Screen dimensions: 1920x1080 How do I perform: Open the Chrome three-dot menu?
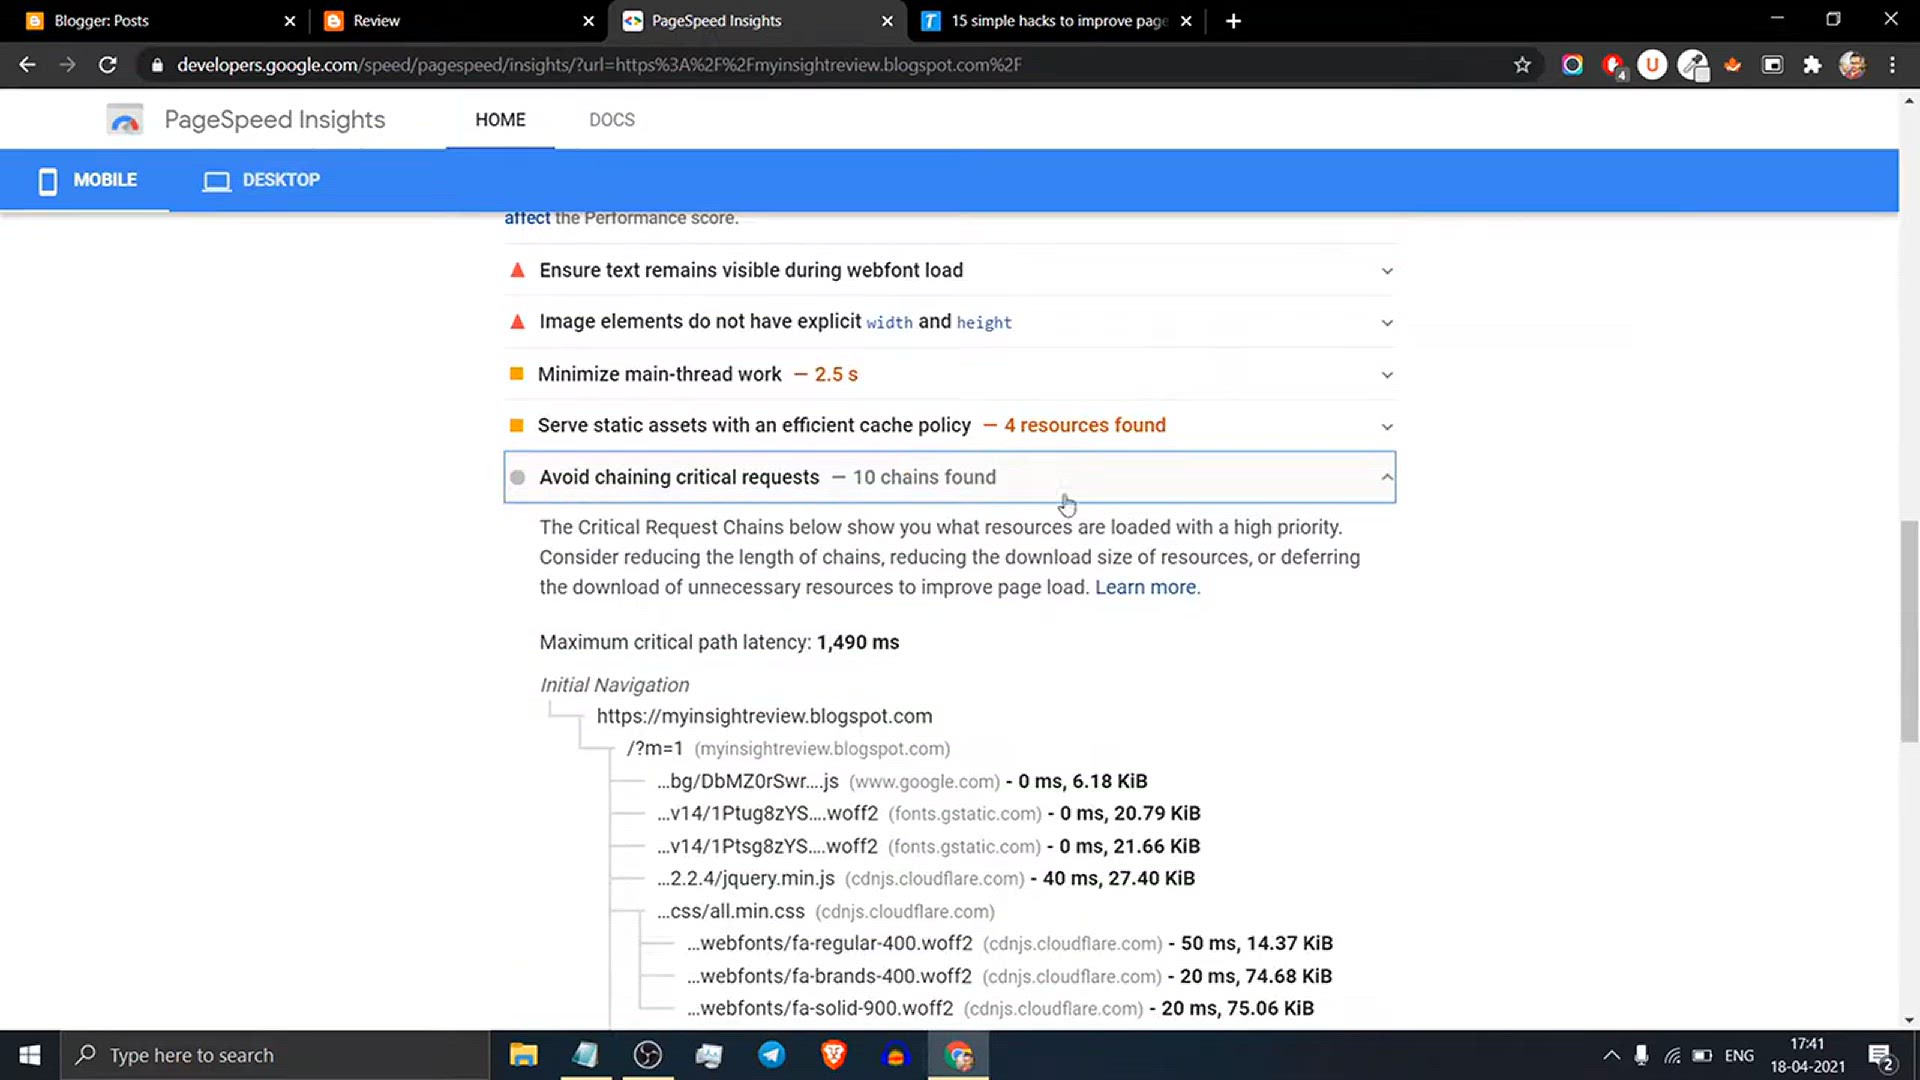(1892, 65)
